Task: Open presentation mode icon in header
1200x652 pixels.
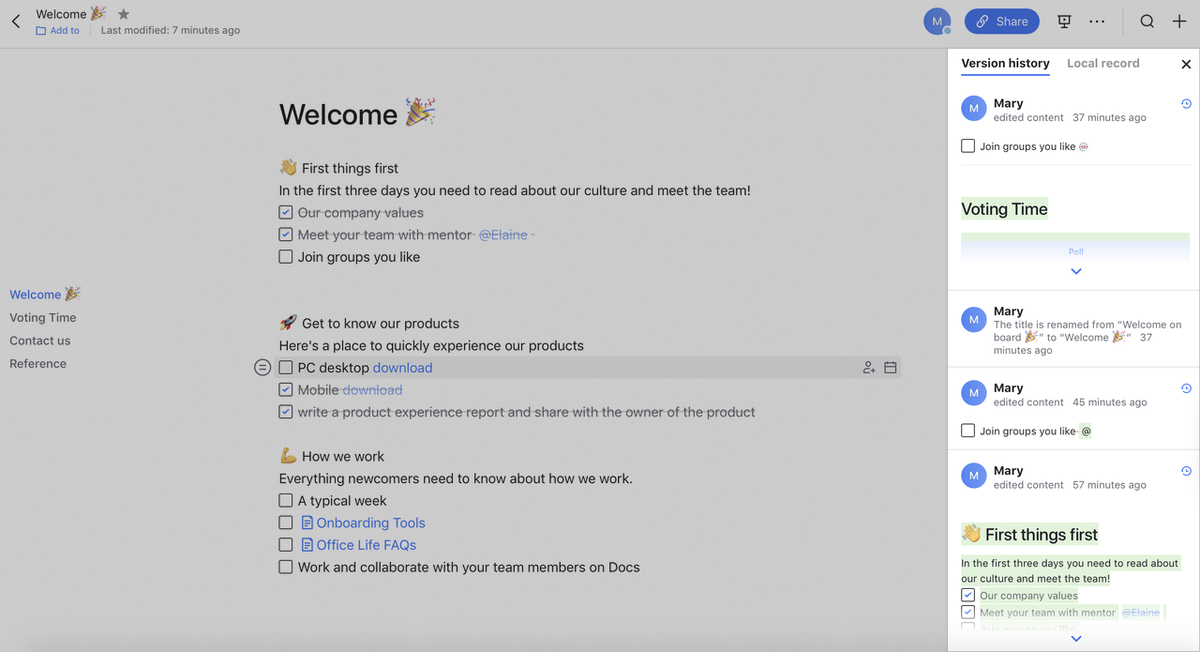Action: tap(1065, 21)
